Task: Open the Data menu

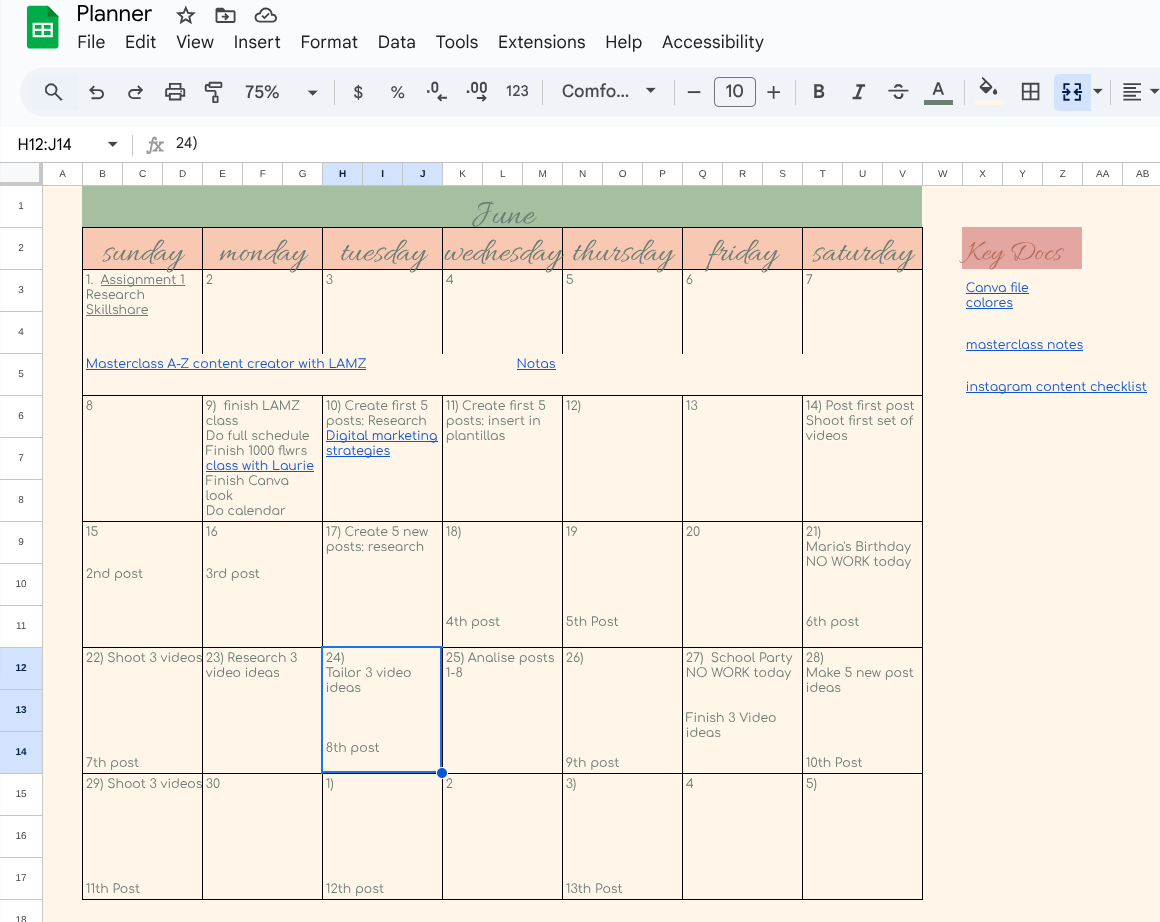Action: pyautogui.click(x=397, y=42)
